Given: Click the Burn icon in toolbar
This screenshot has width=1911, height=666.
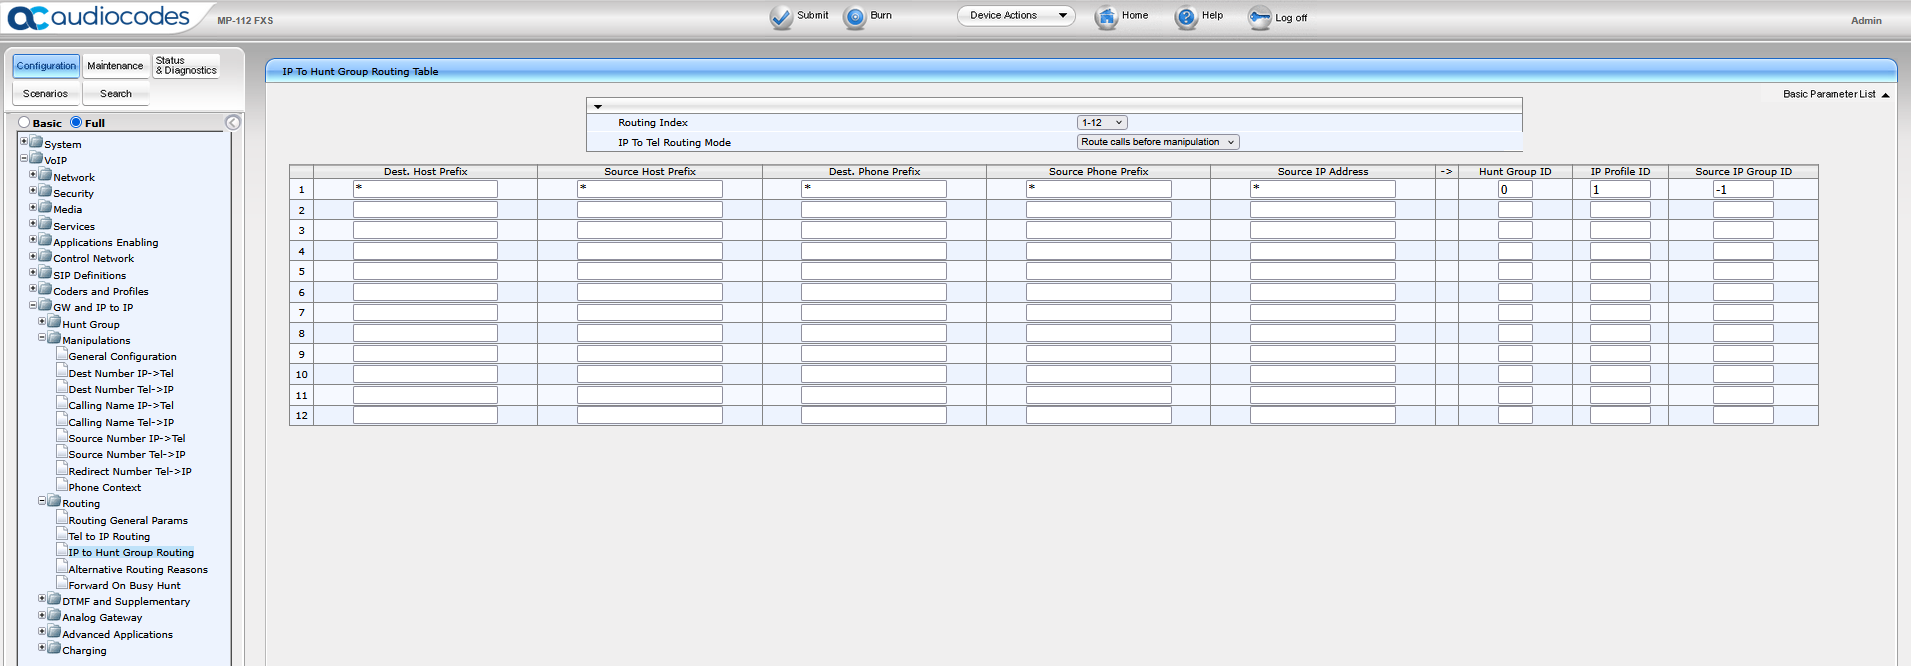Looking at the screenshot, I should (855, 17).
